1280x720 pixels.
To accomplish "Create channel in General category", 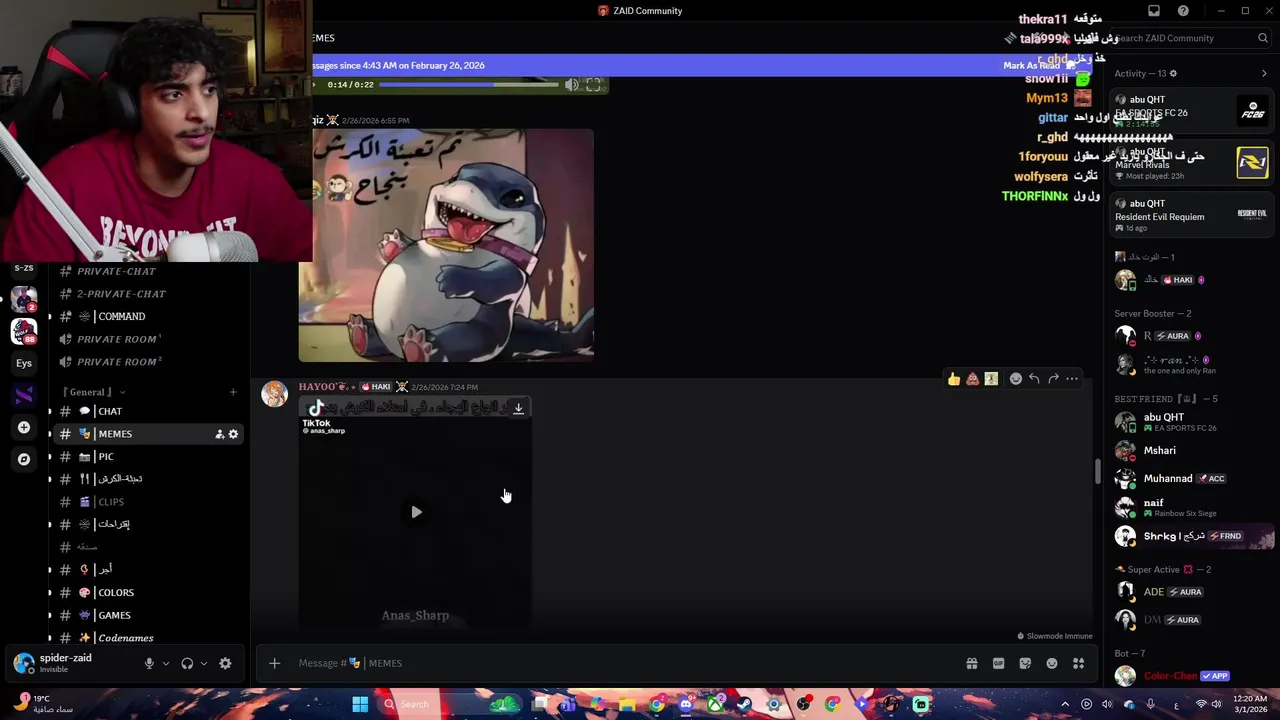I will 233,392.
